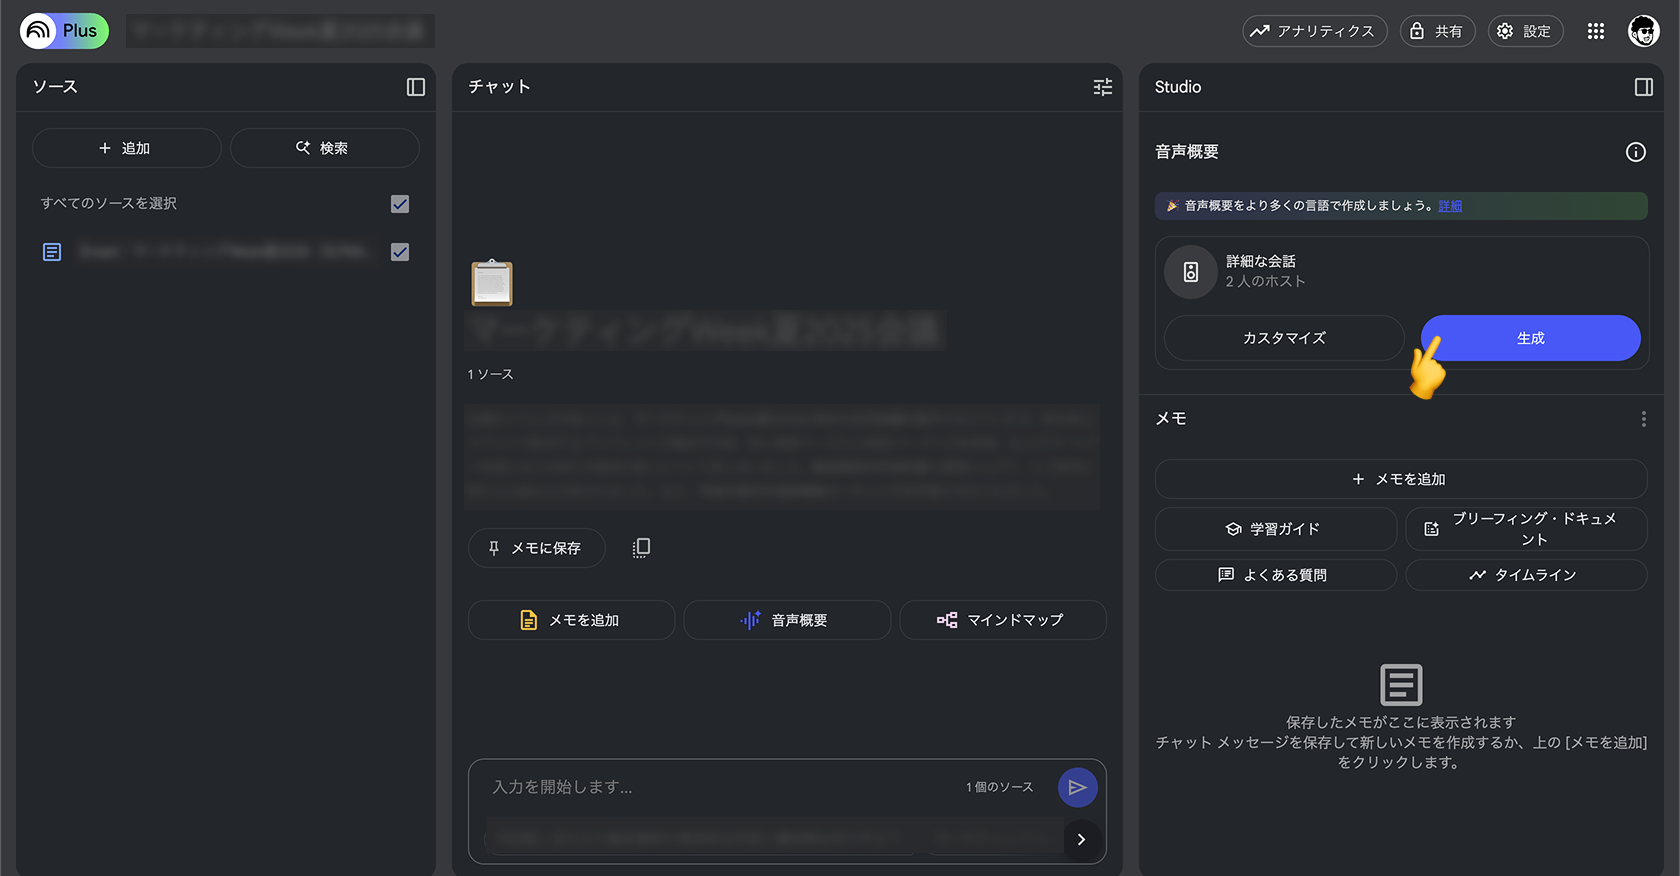Click the copy icon beside メモに保存
The image size is (1680, 876).
(641, 548)
